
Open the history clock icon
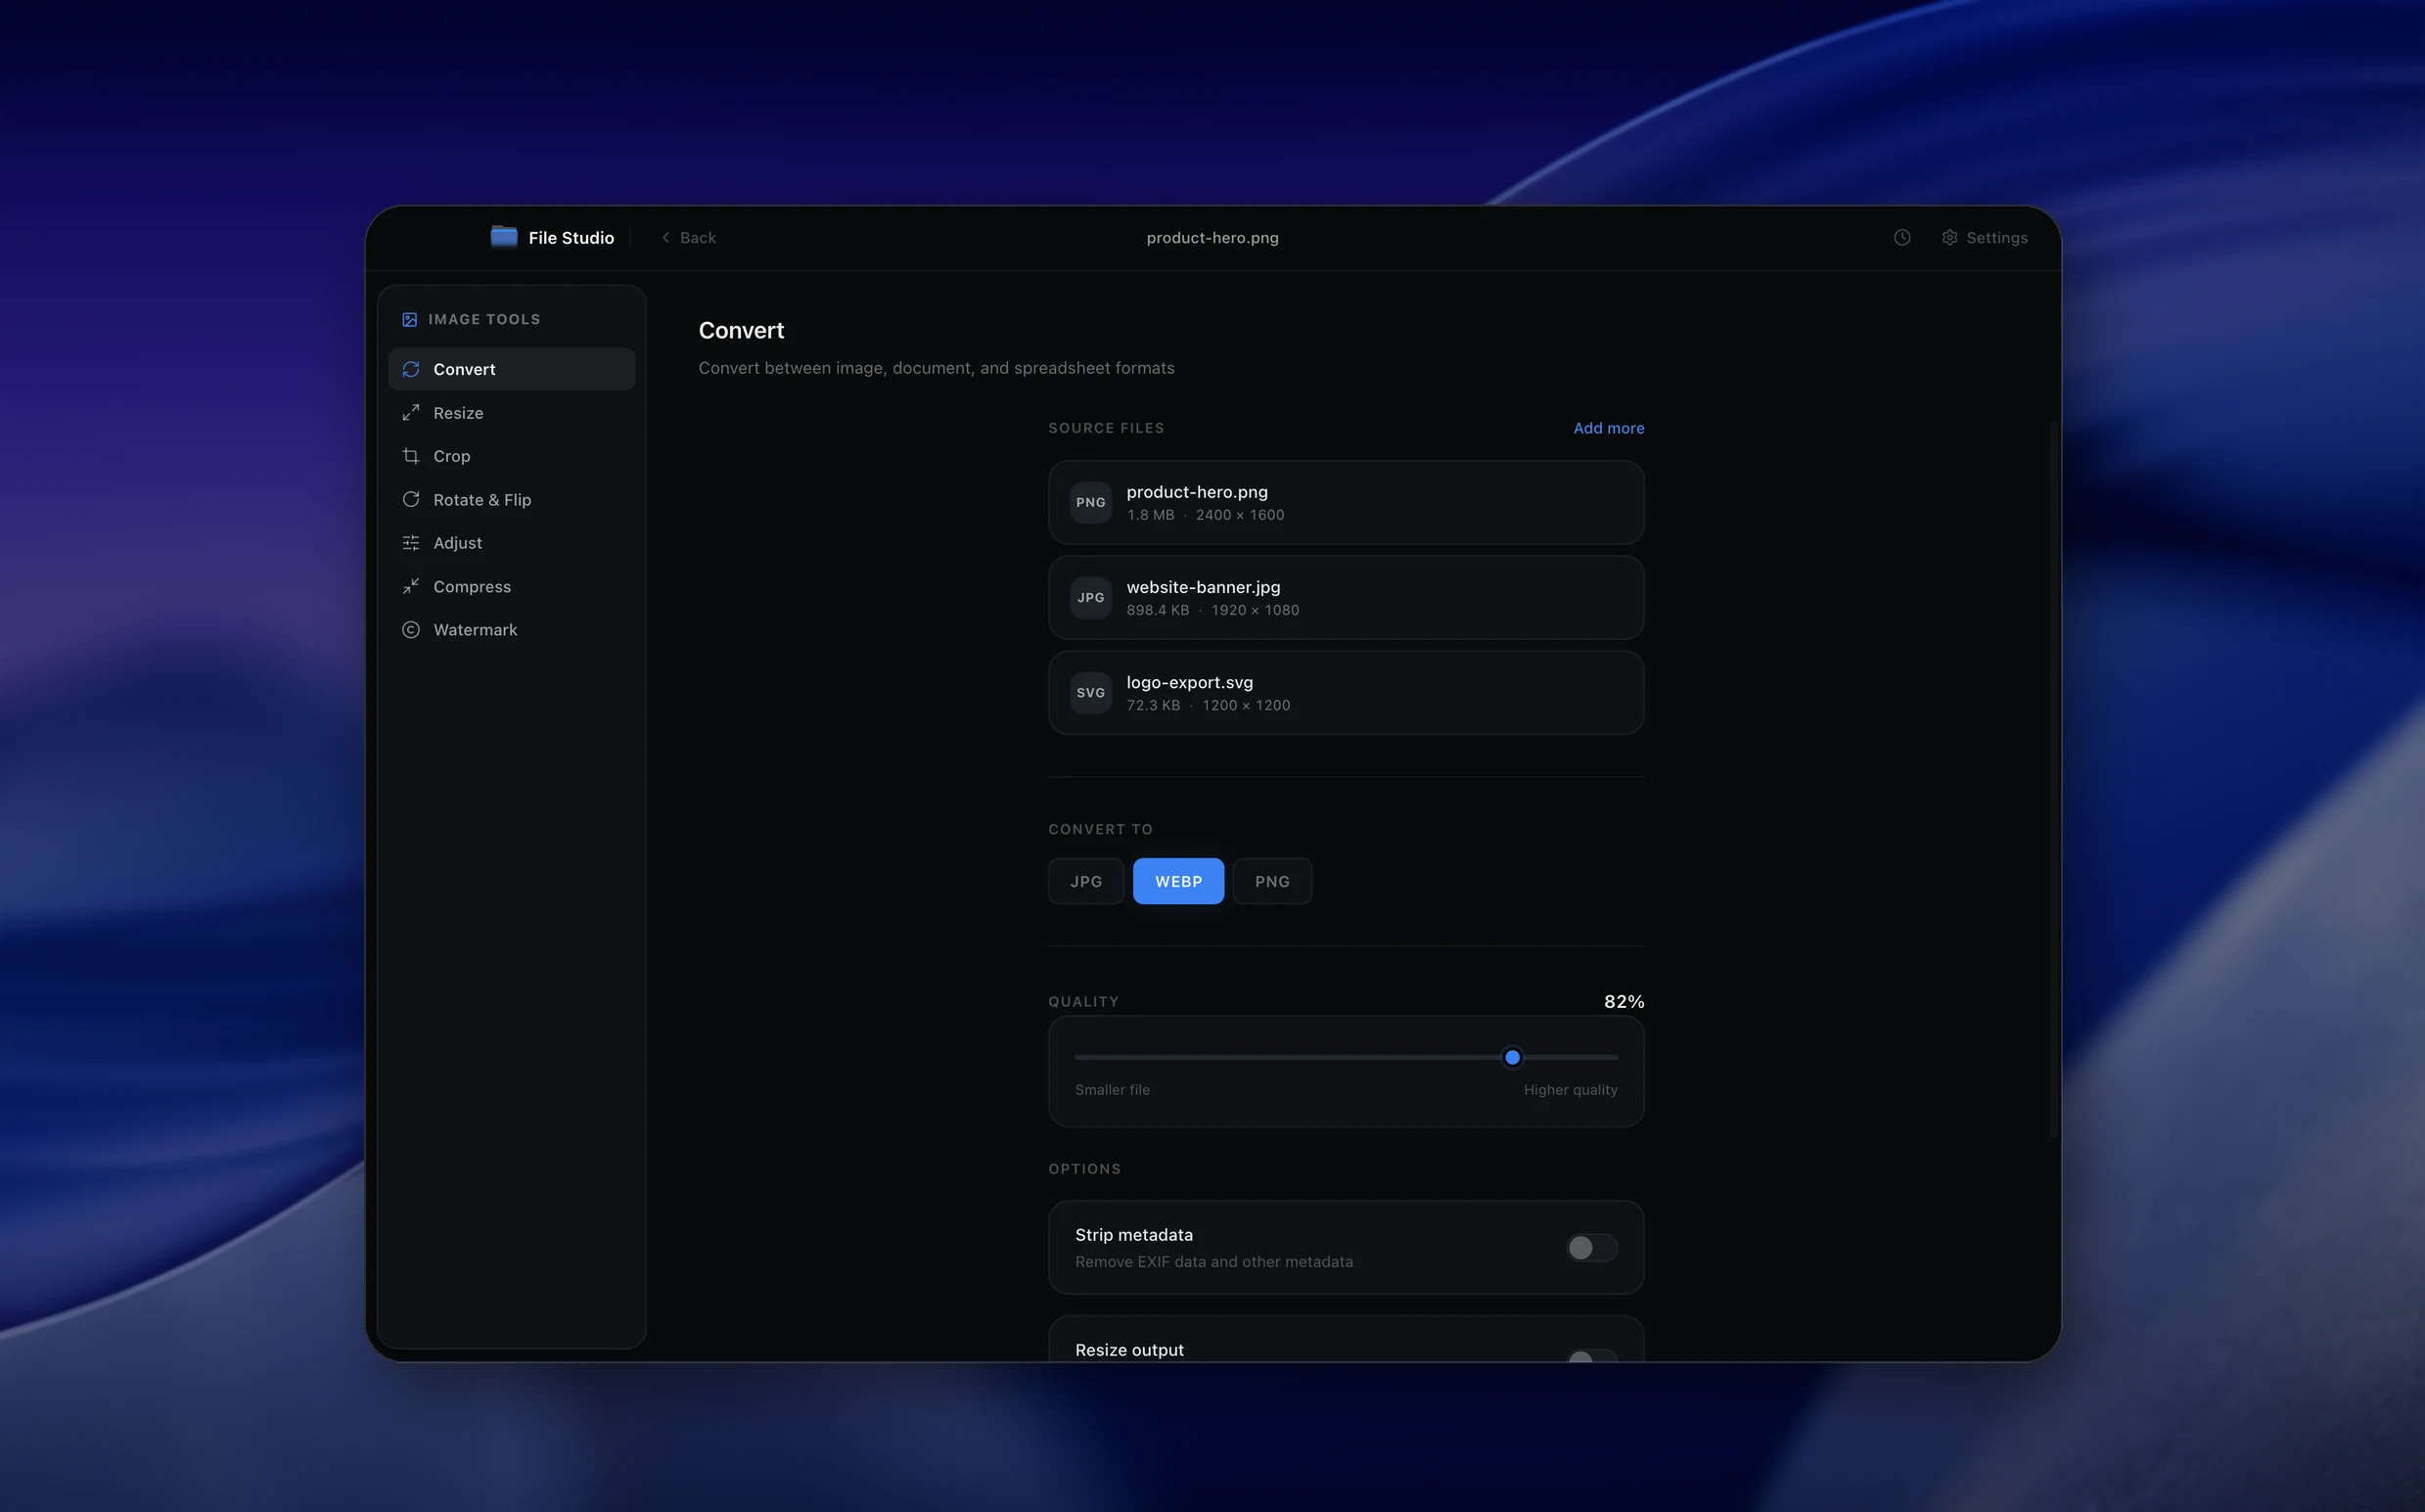[x=1902, y=237]
